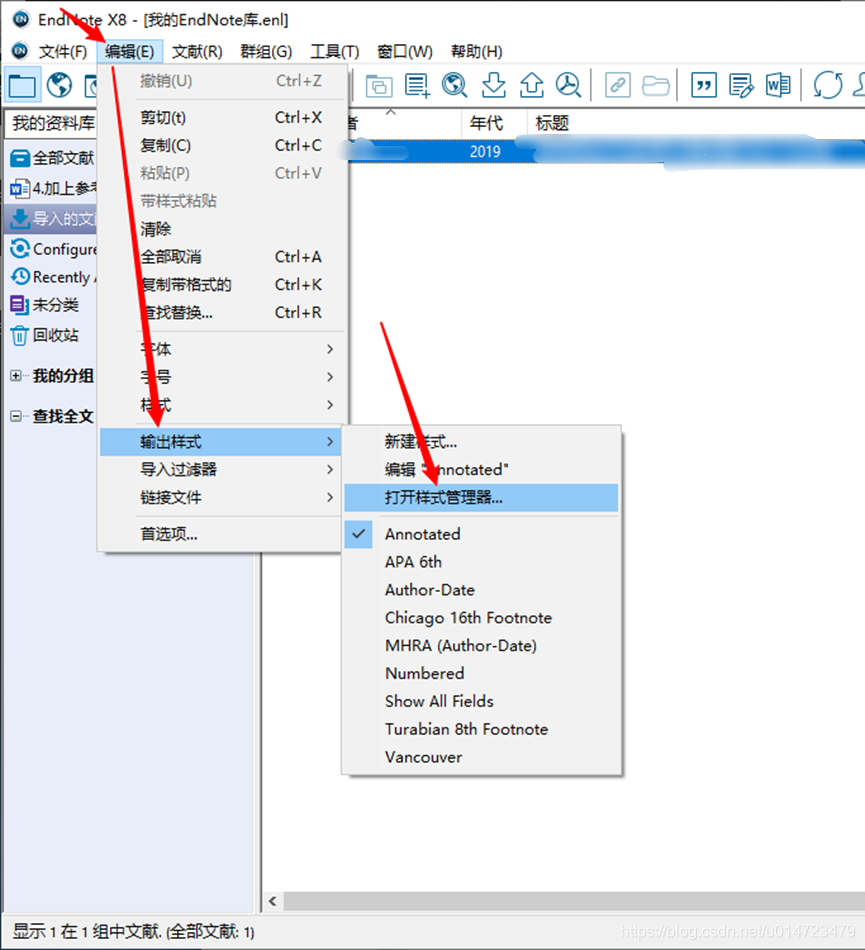Select the 4.加上参考 Word document group
865x950 pixels.
(53, 188)
